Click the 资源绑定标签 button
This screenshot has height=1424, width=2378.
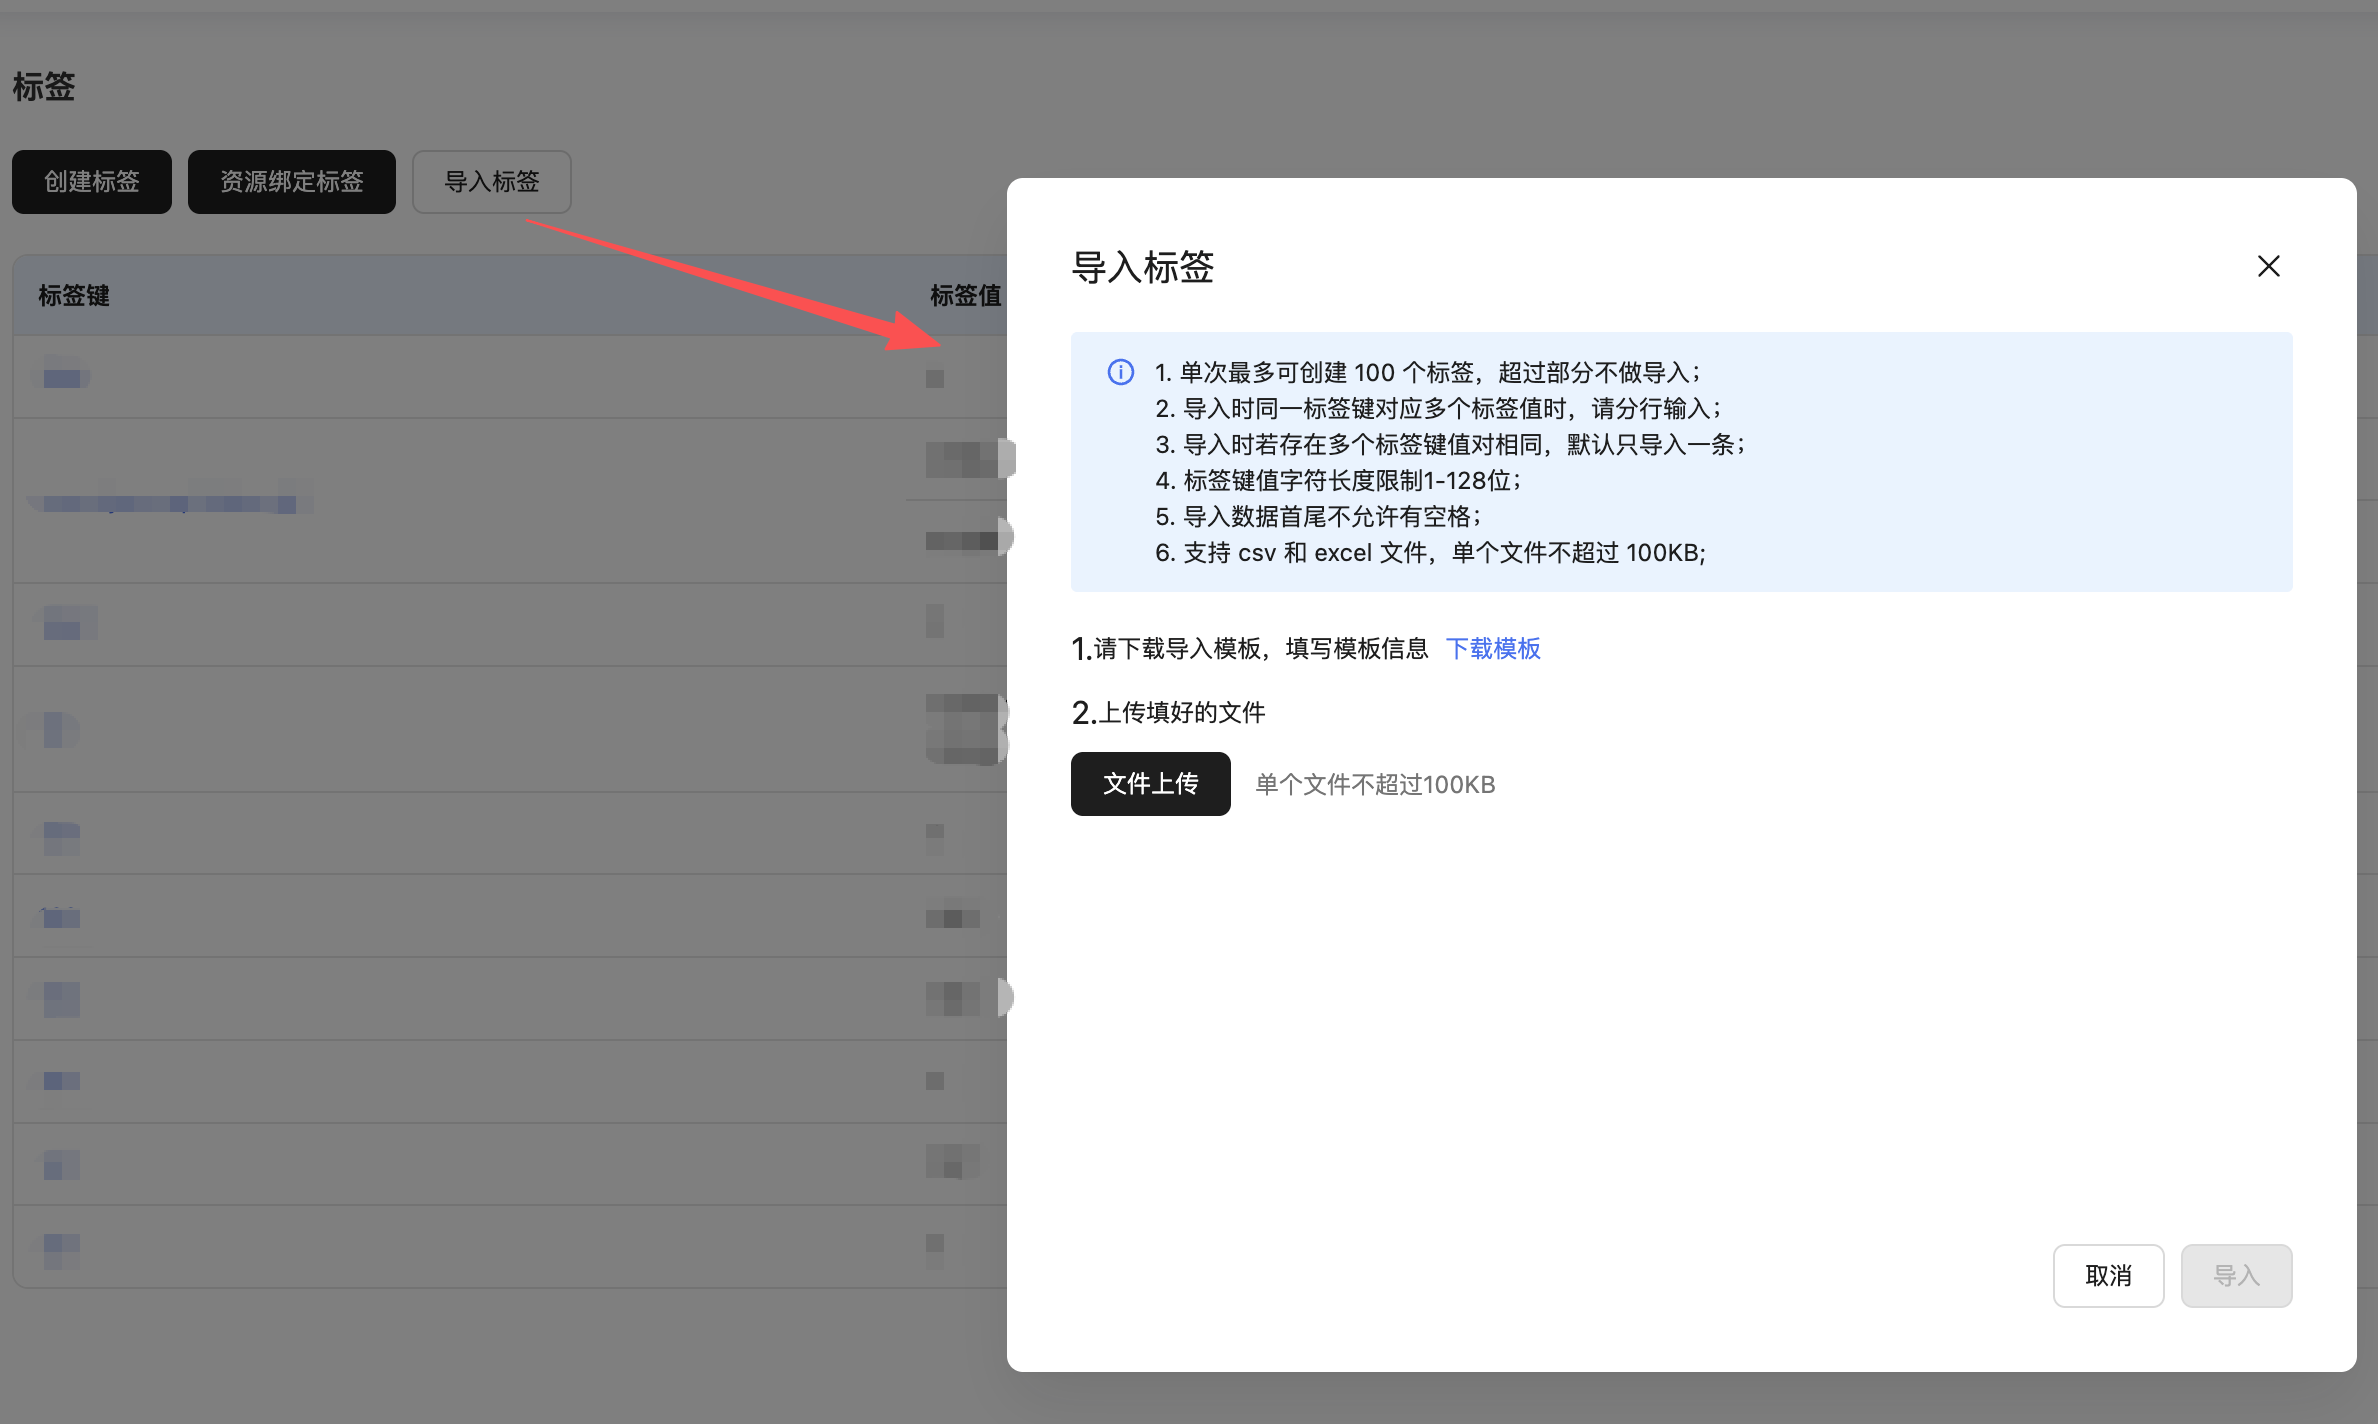291,182
